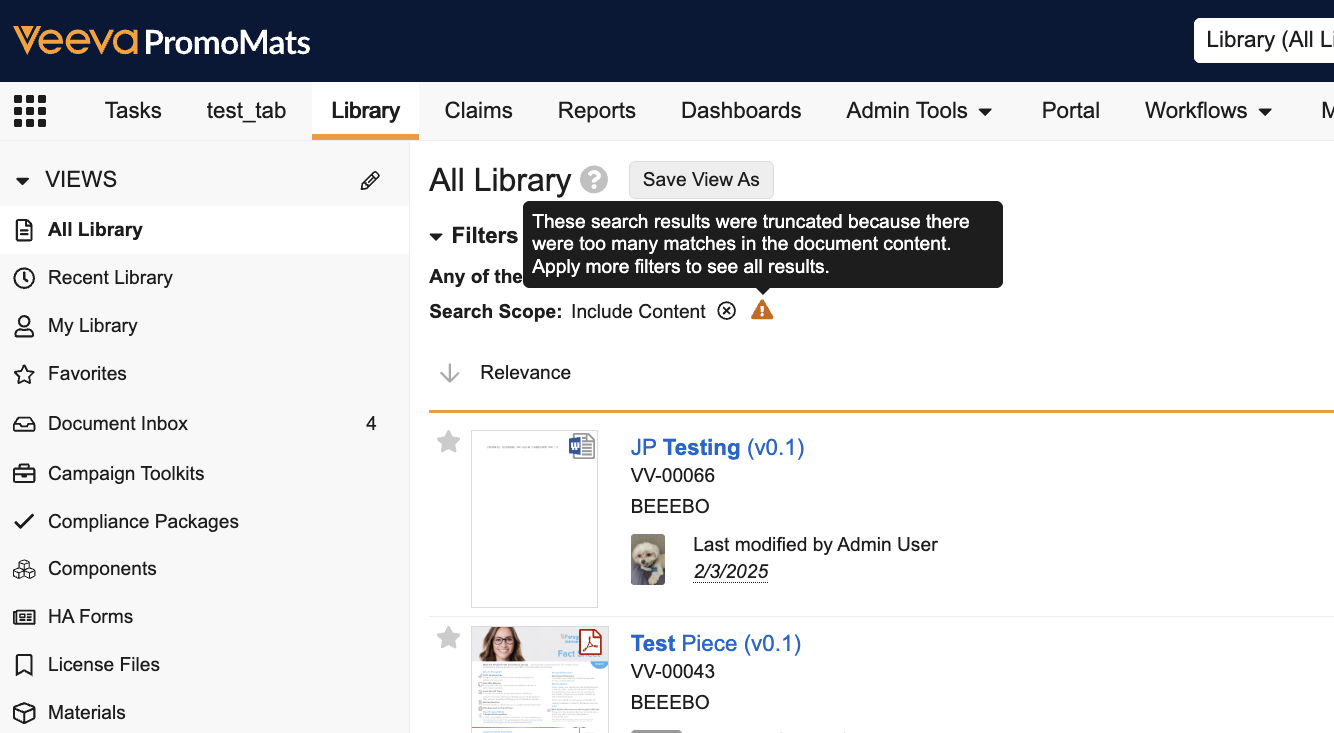
Task: Click the Save View As button
Action: [x=701, y=180]
